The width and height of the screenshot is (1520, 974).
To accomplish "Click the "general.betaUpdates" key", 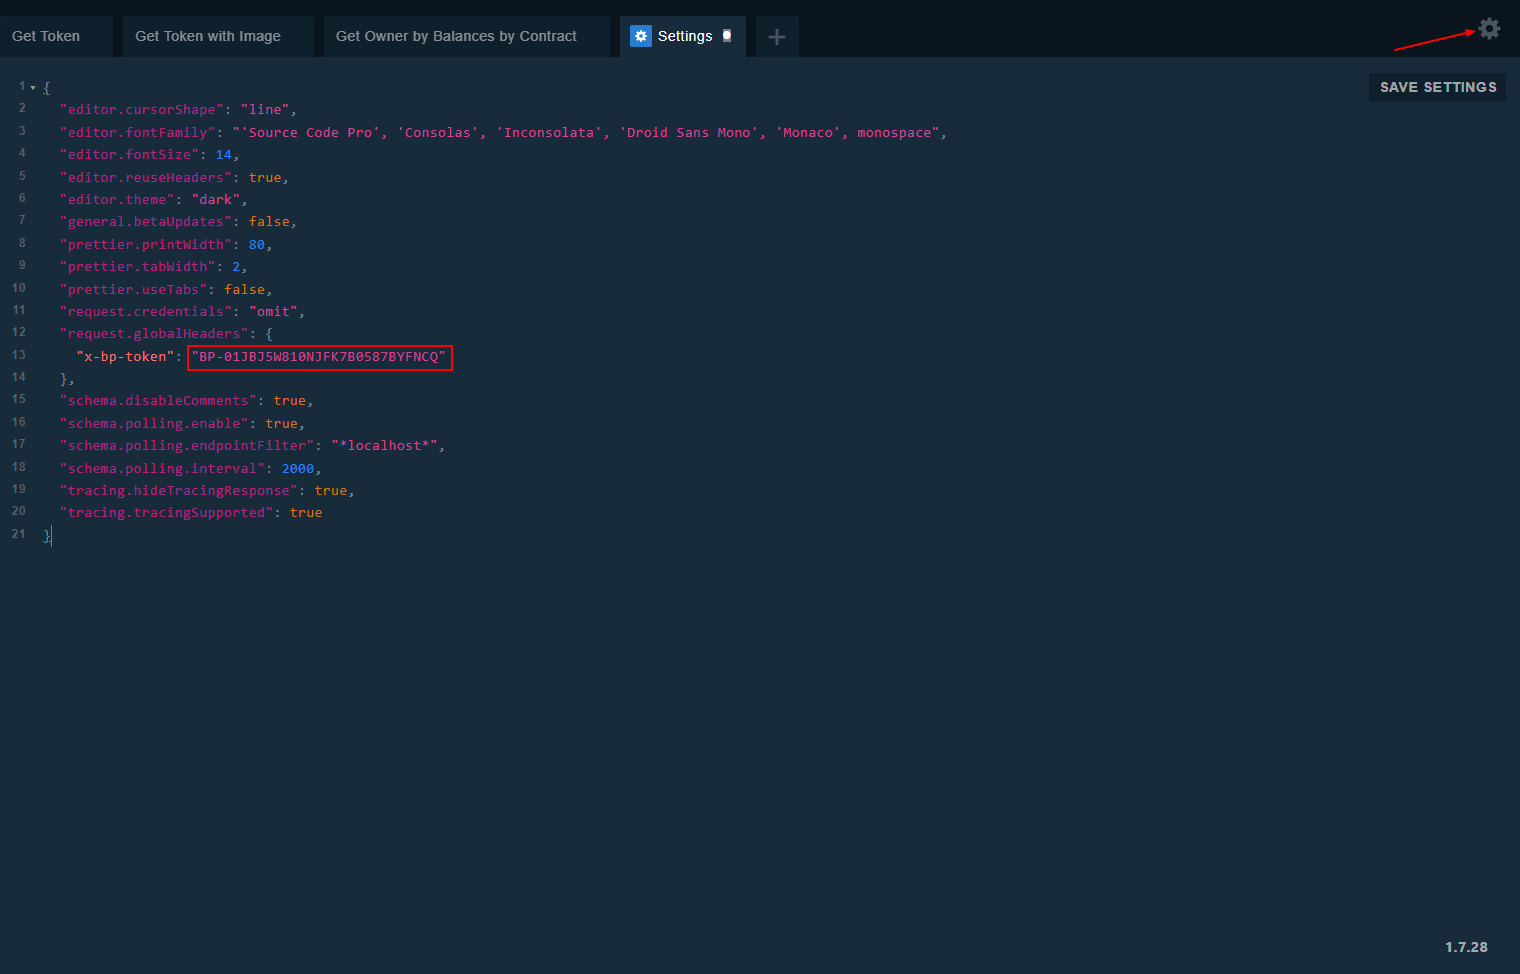I will coord(146,222).
